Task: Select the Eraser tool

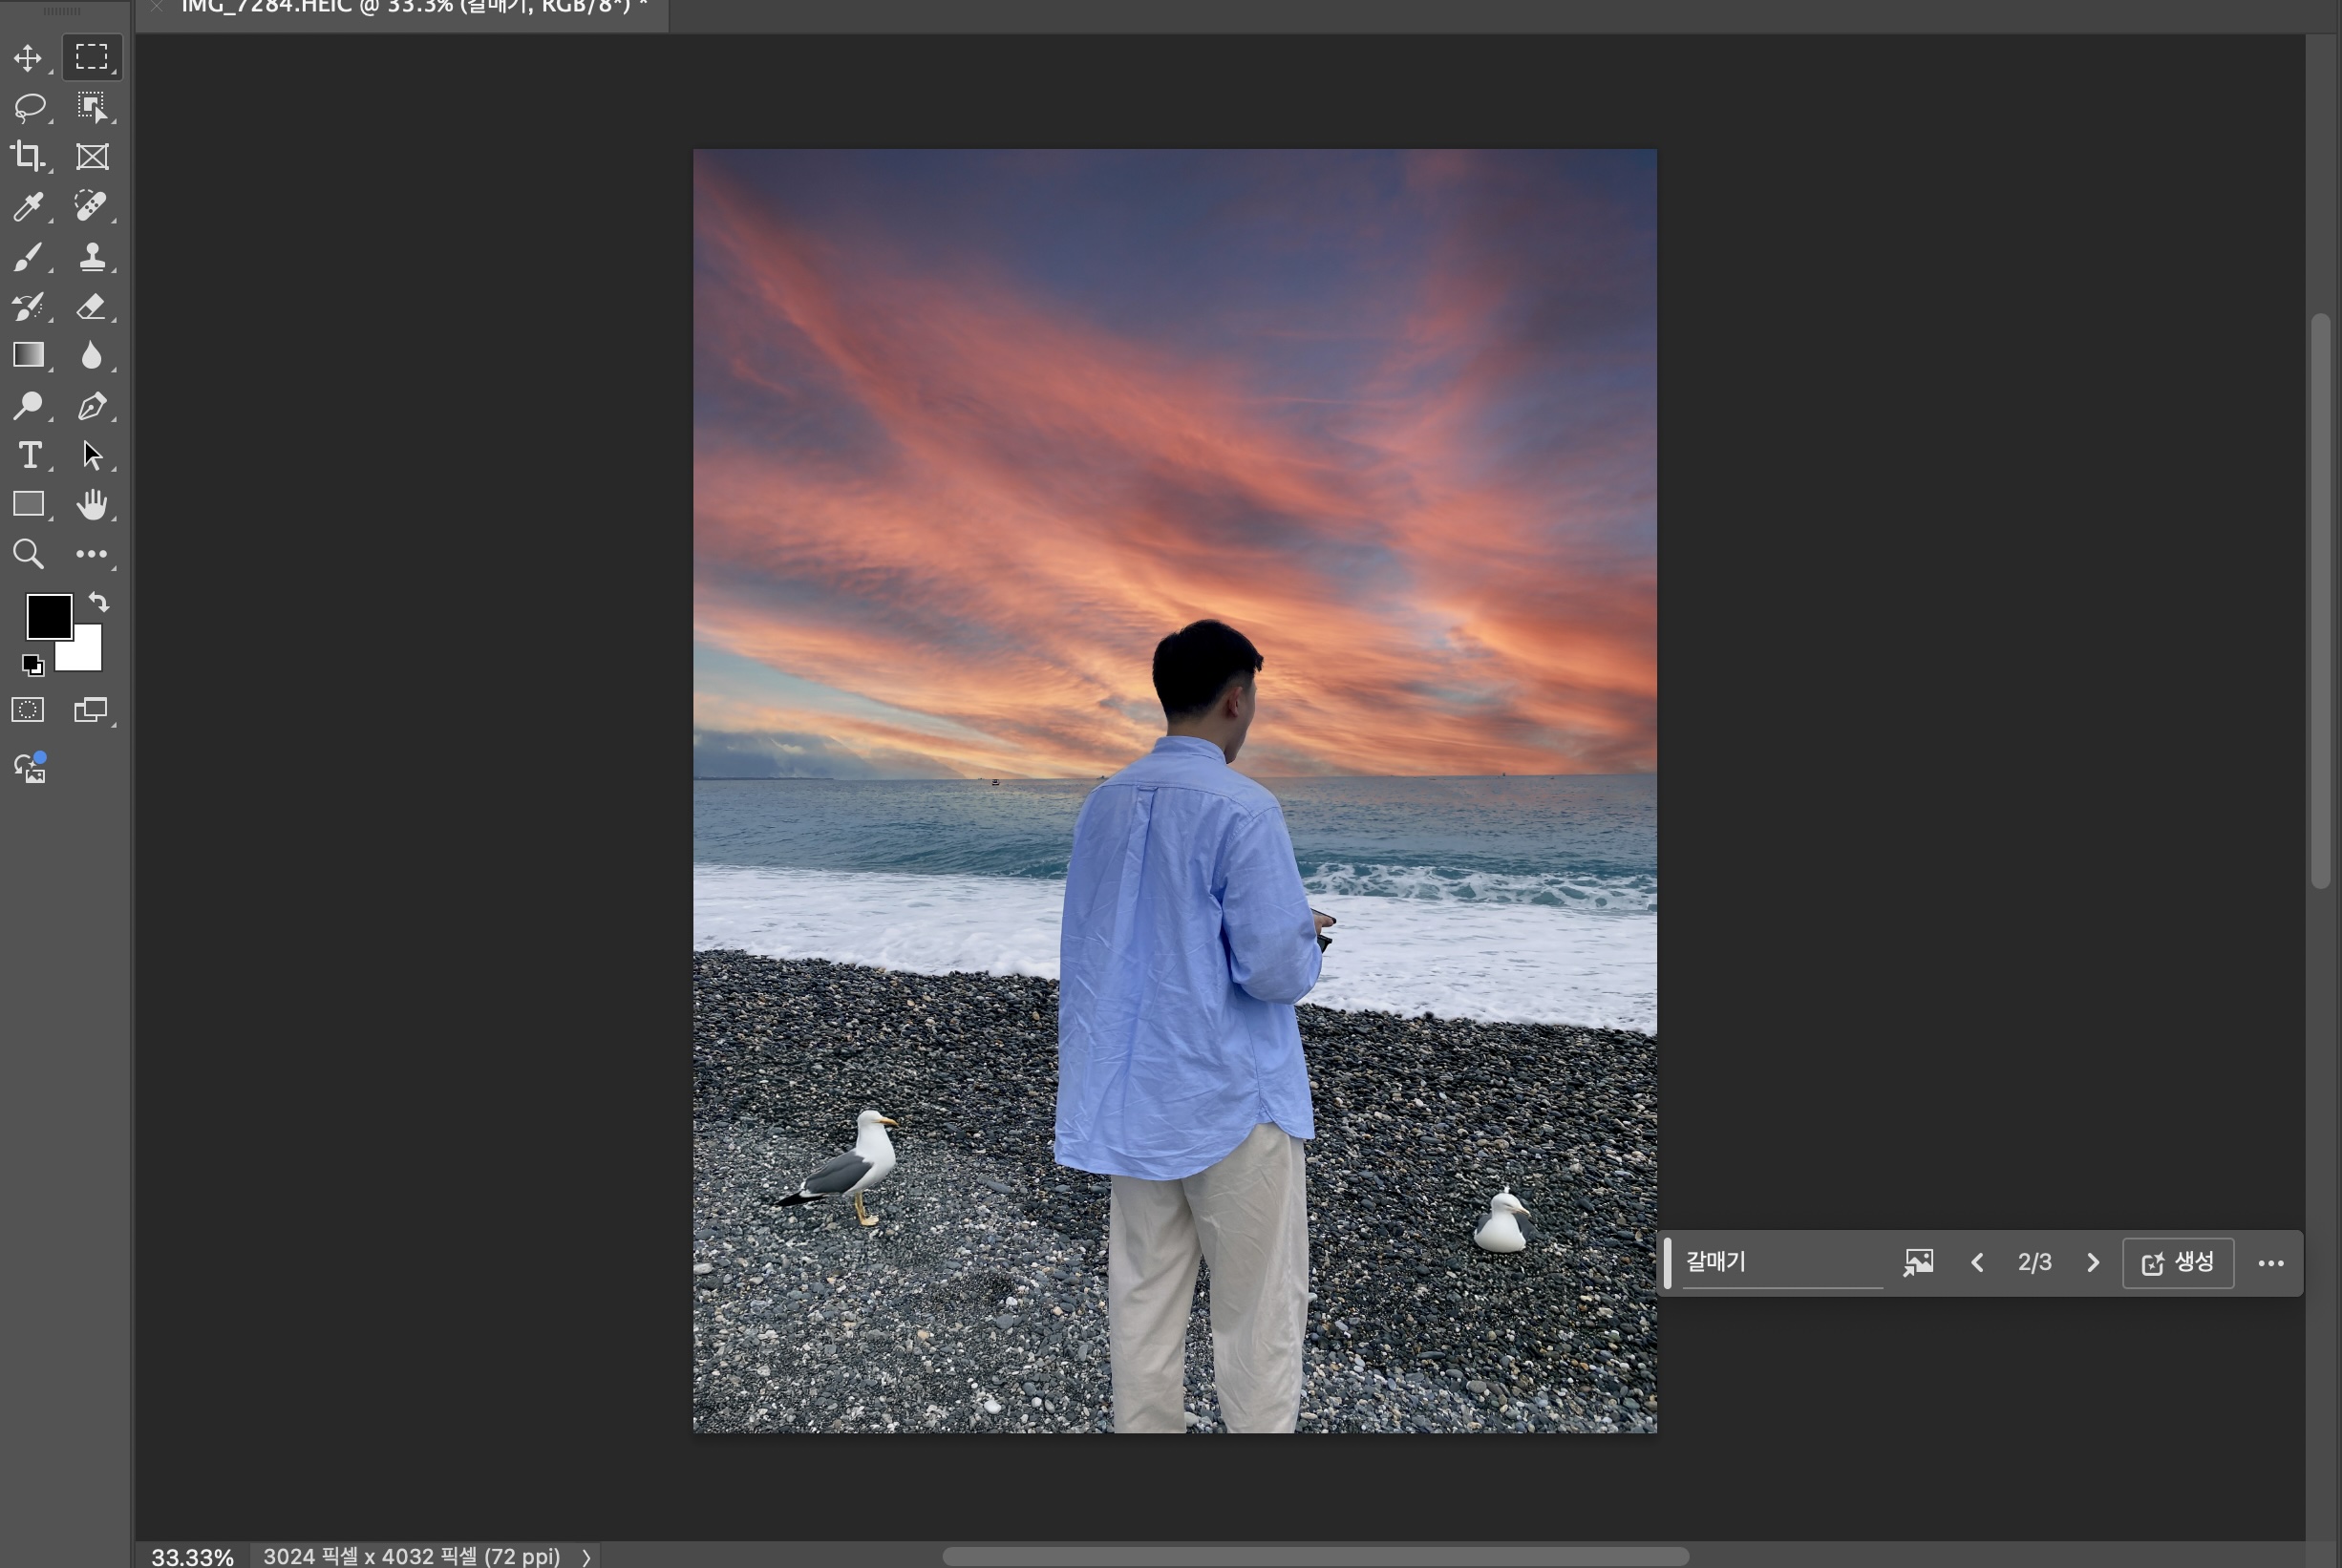Action: pyautogui.click(x=92, y=306)
